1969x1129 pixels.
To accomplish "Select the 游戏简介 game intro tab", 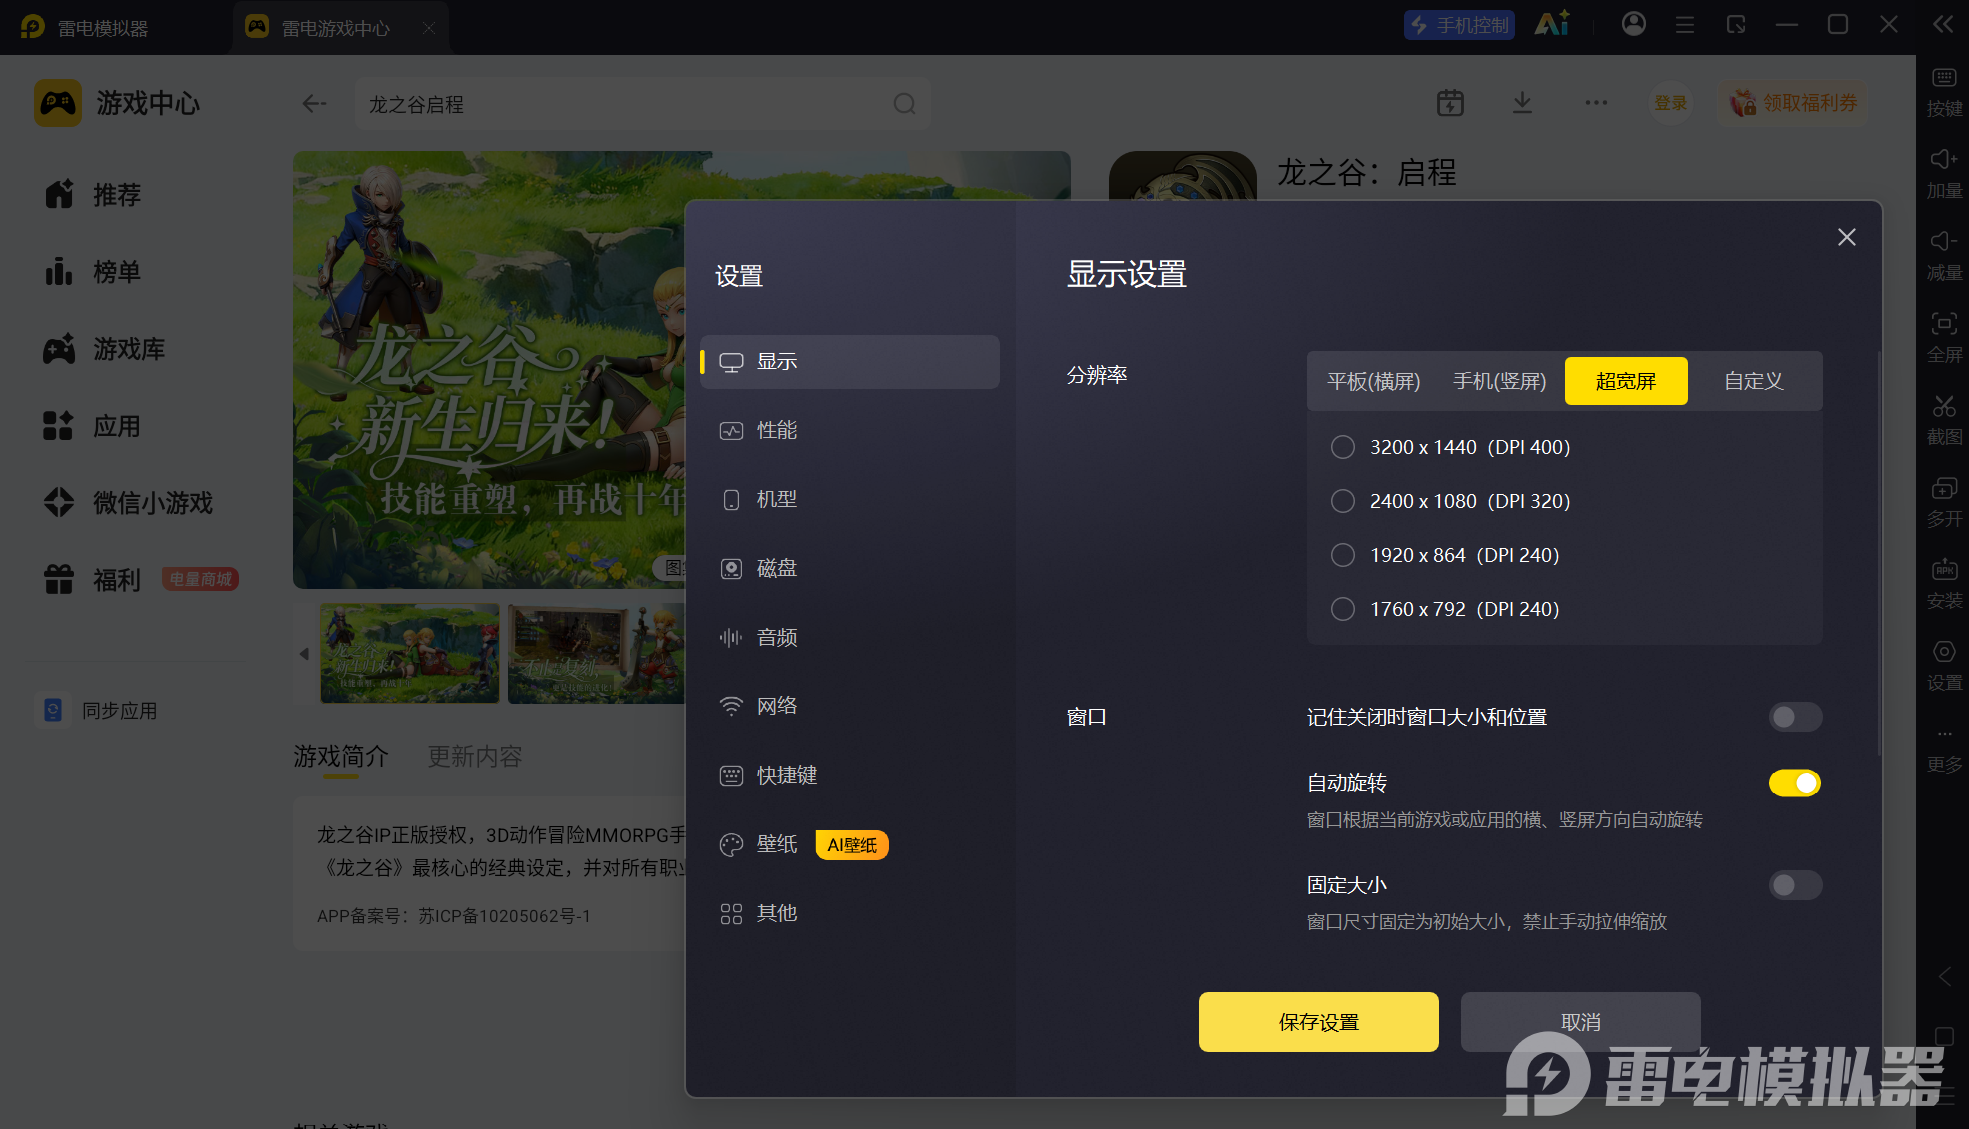I will coord(340,757).
